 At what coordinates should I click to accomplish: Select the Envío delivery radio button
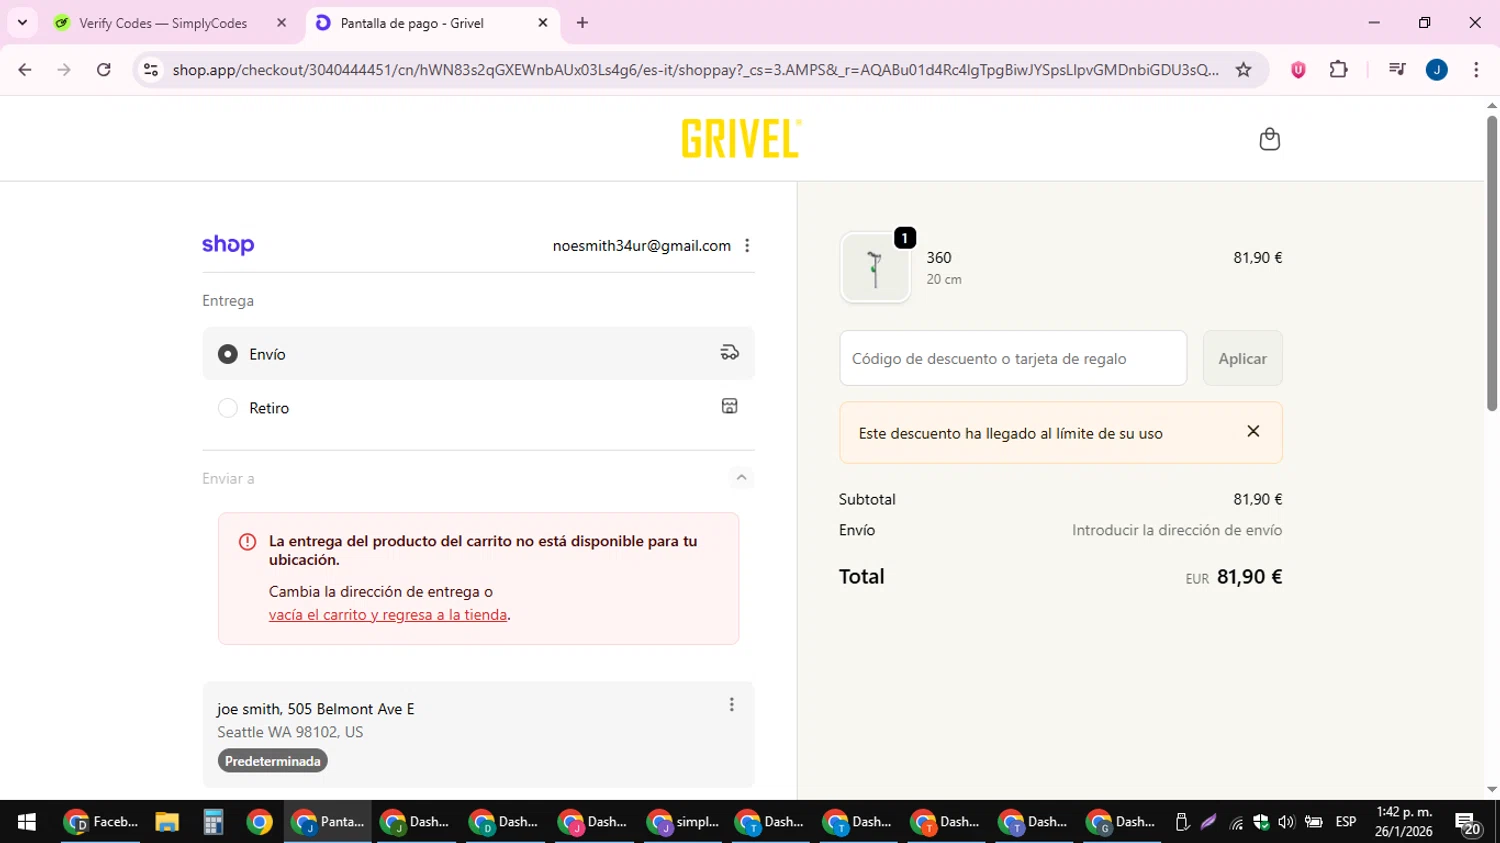[x=228, y=354]
